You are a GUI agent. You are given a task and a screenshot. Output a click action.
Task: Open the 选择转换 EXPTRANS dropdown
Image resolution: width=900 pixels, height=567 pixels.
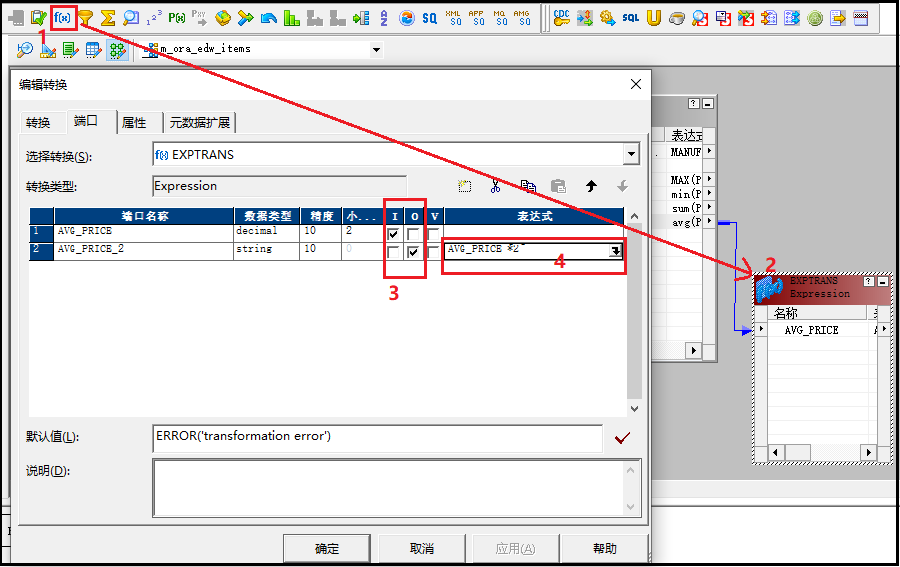pyautogui.click(x=631, y=154)
